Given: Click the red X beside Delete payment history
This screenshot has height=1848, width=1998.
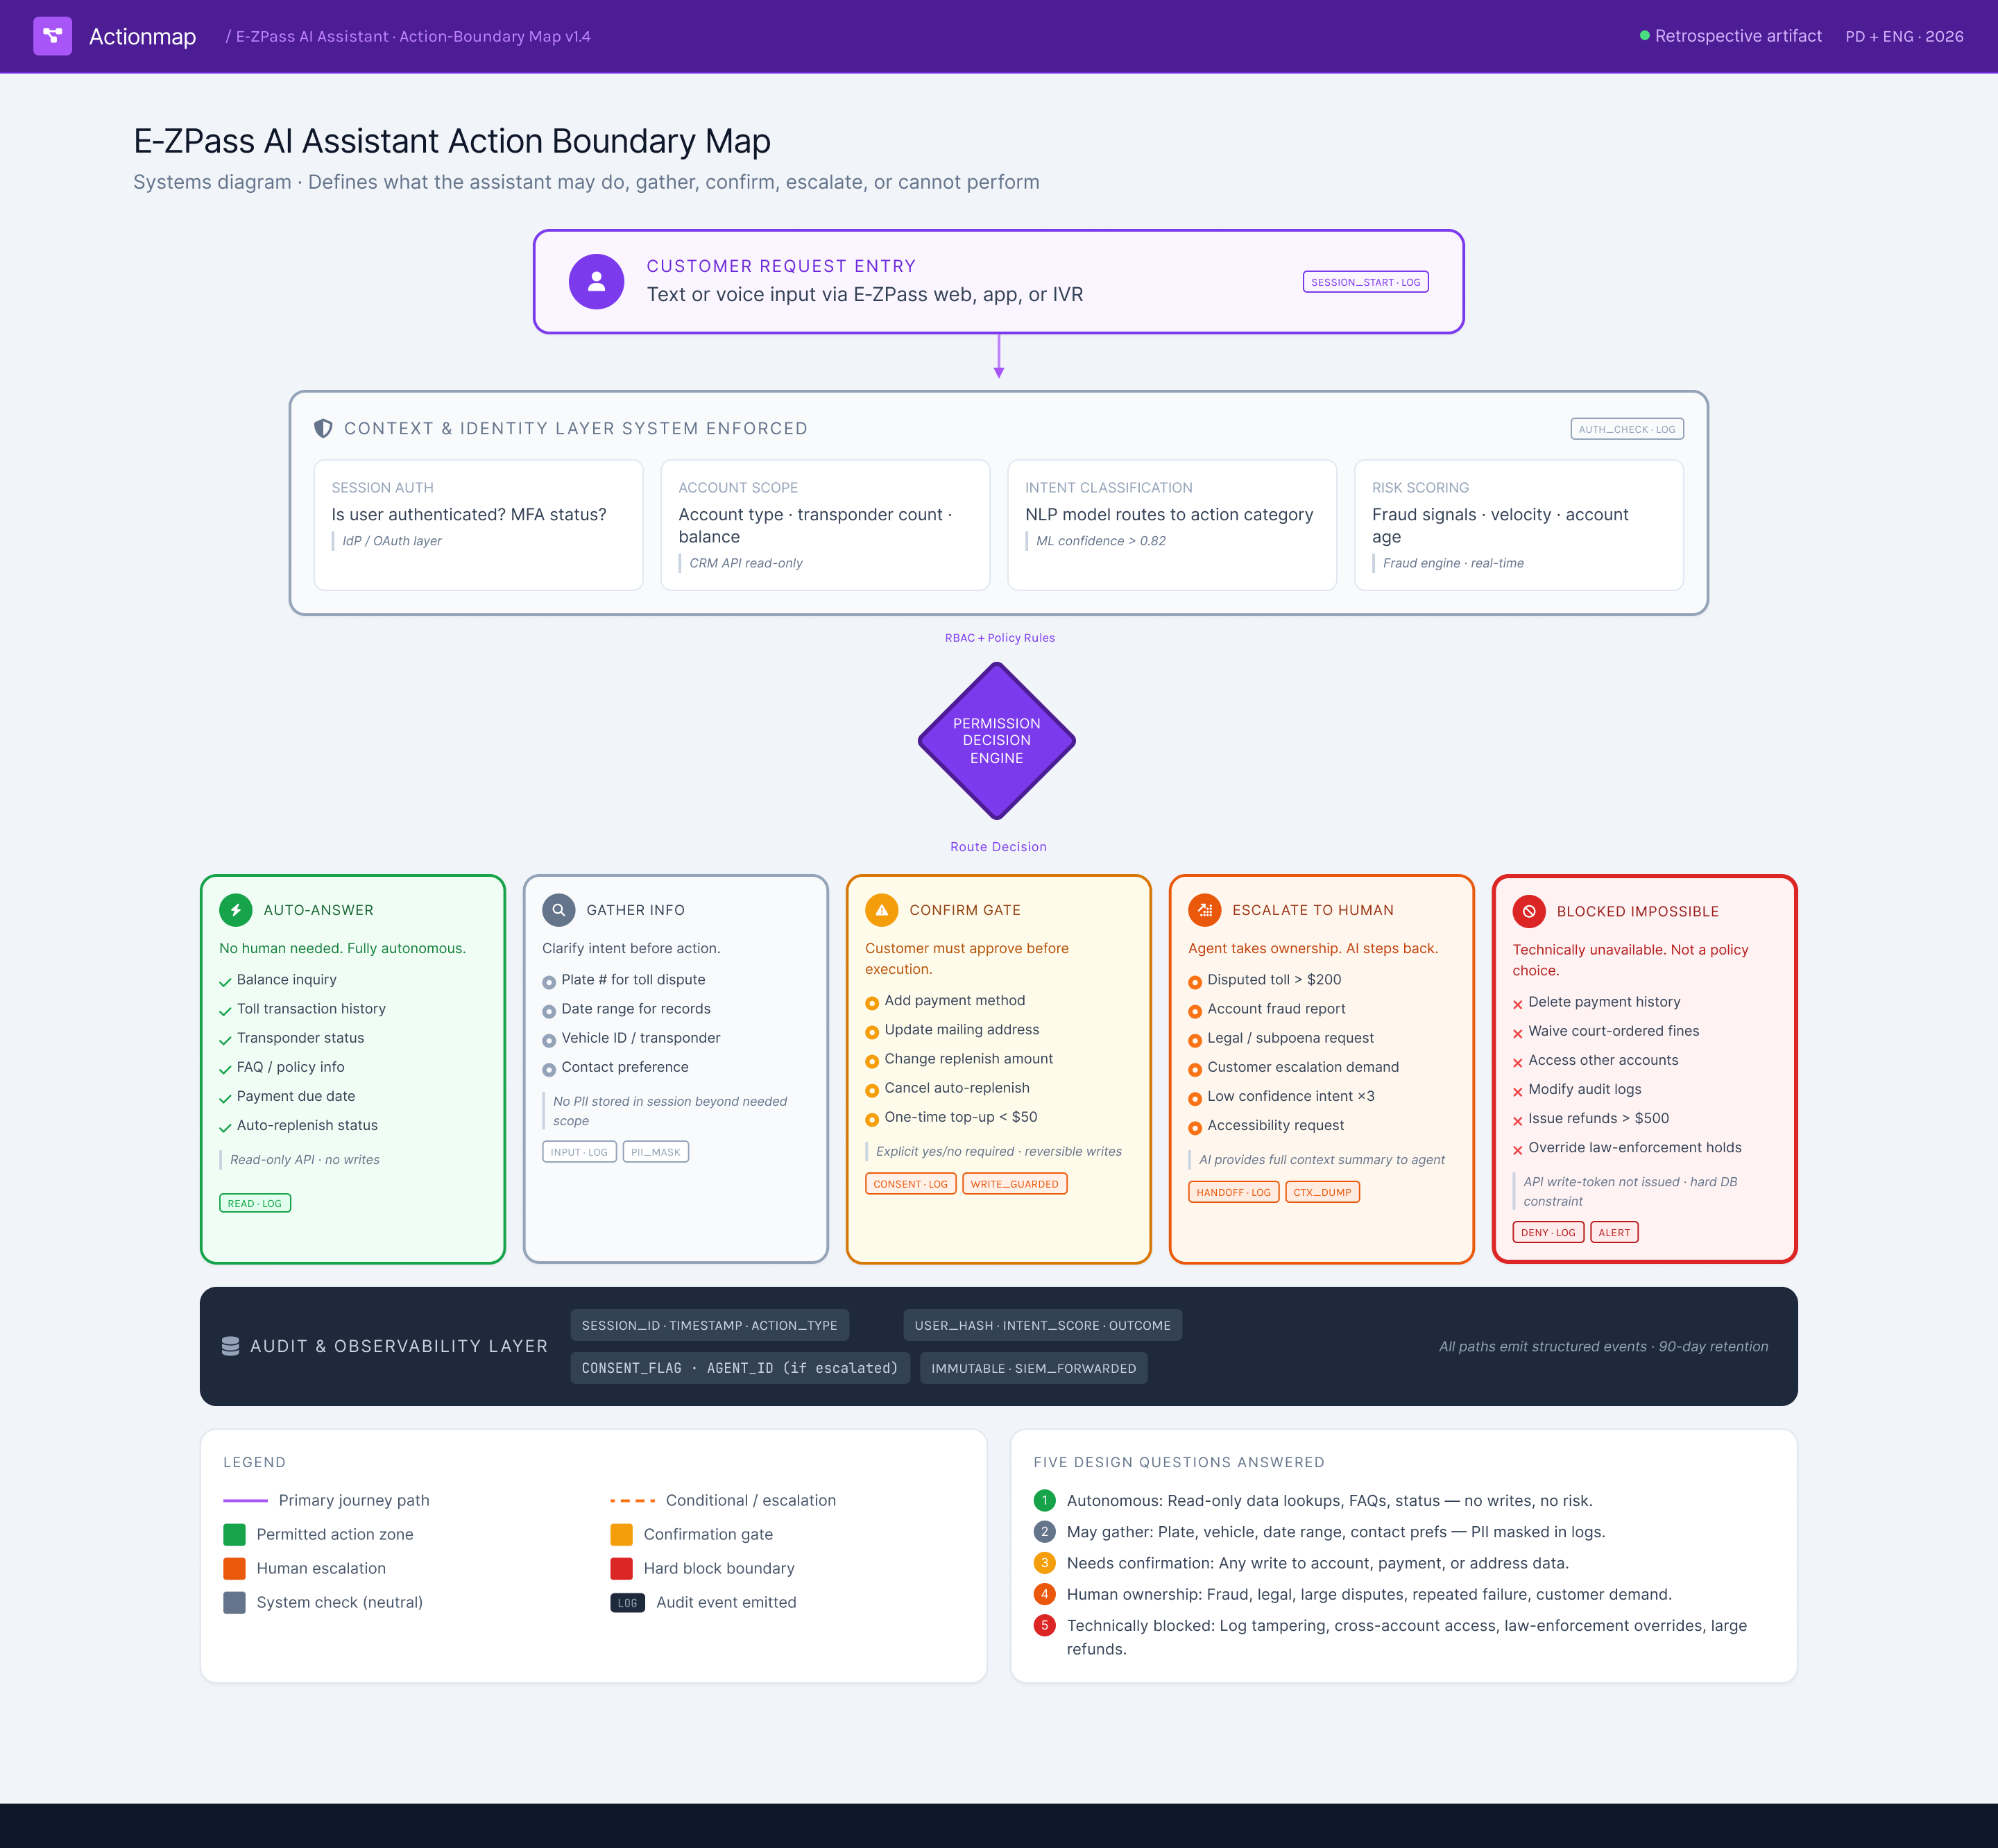Looking at the screenshot, I should [1518, 1004].
